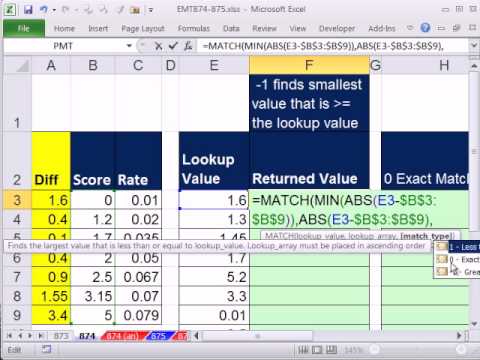This screenshot has width=480, height=360.
Task: Expand the formula bar with chevron
Action: coord(474,45)
